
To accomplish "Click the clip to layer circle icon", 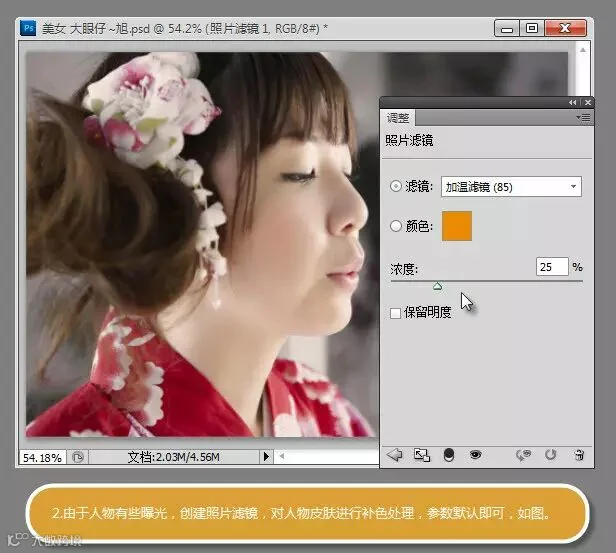I will pyautogui.click(x=449, y=455).
